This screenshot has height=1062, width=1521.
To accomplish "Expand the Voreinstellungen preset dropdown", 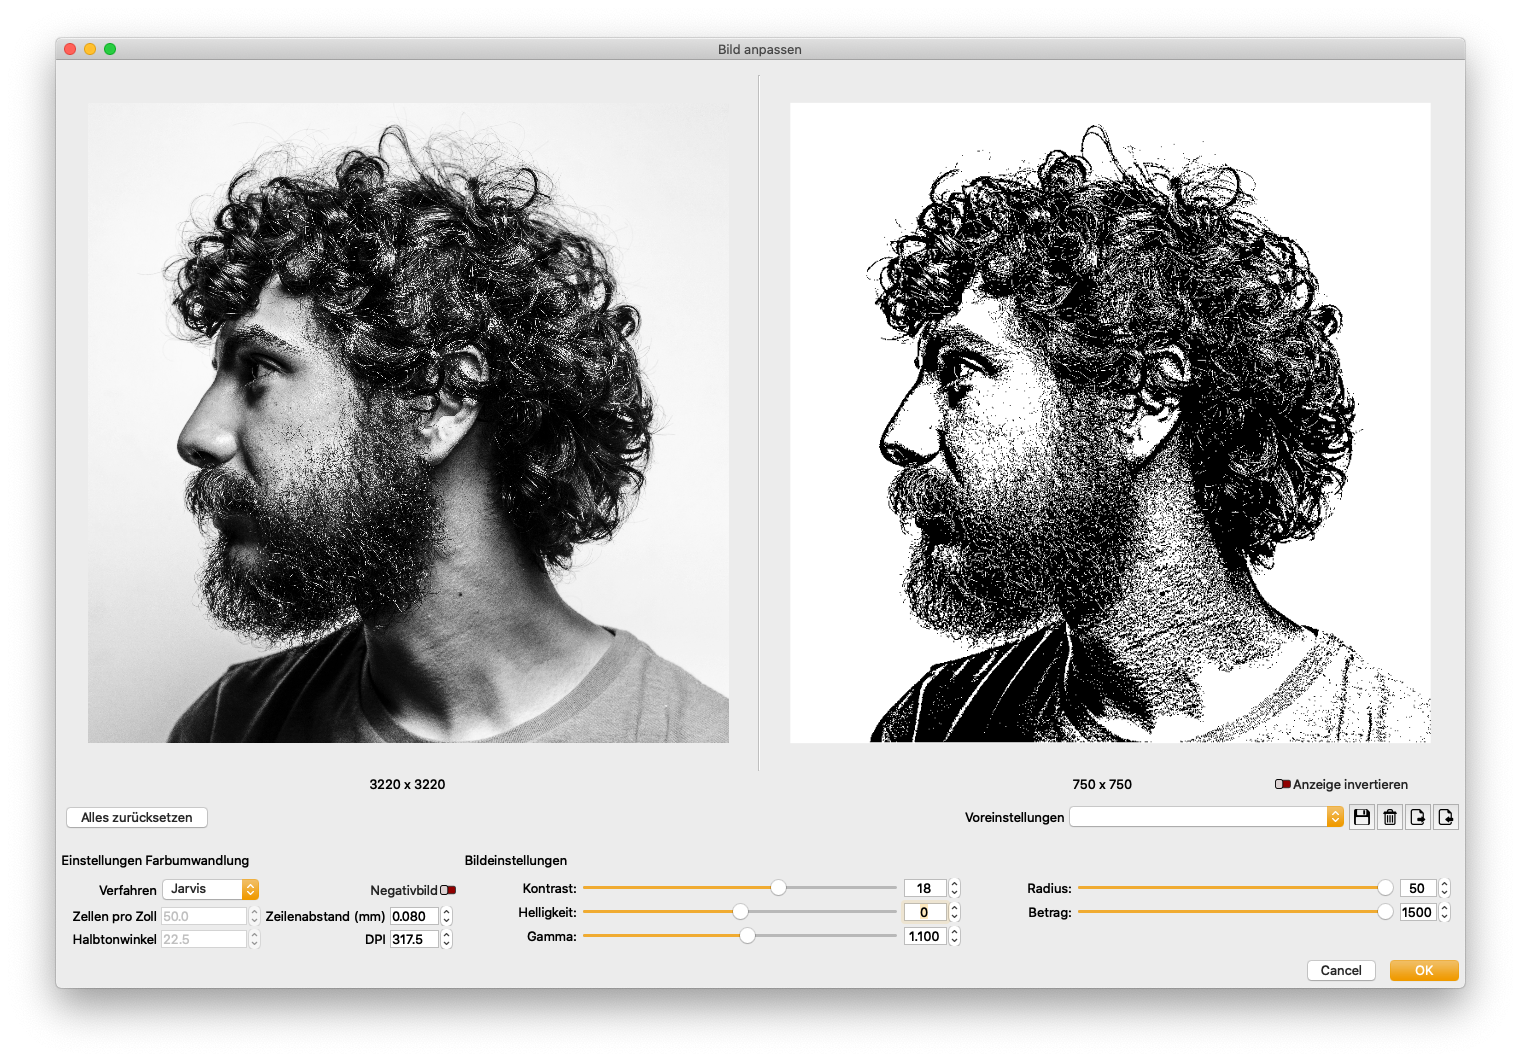I will point(1206,817).
